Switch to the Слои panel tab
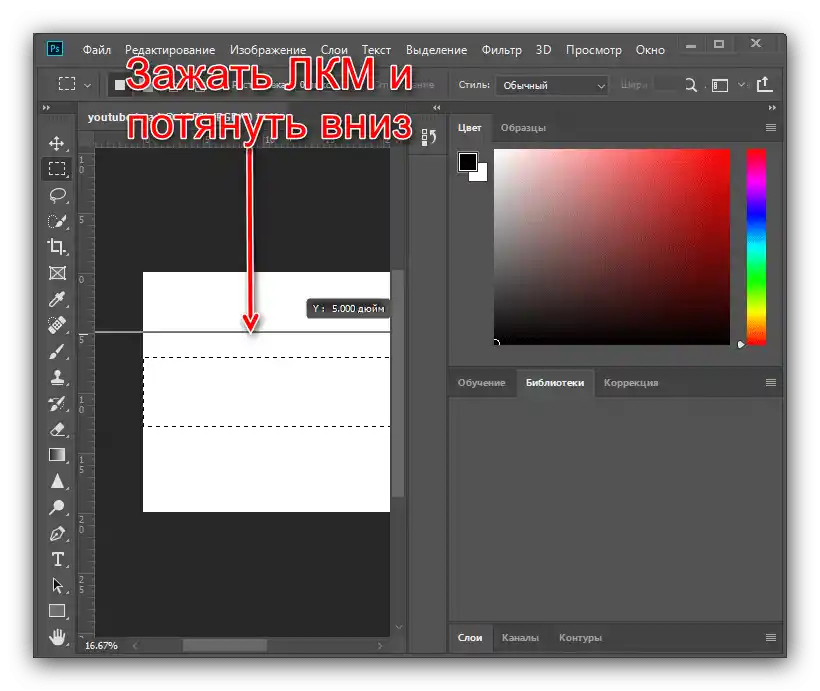The image size is (820, 691). pos(470,638)
